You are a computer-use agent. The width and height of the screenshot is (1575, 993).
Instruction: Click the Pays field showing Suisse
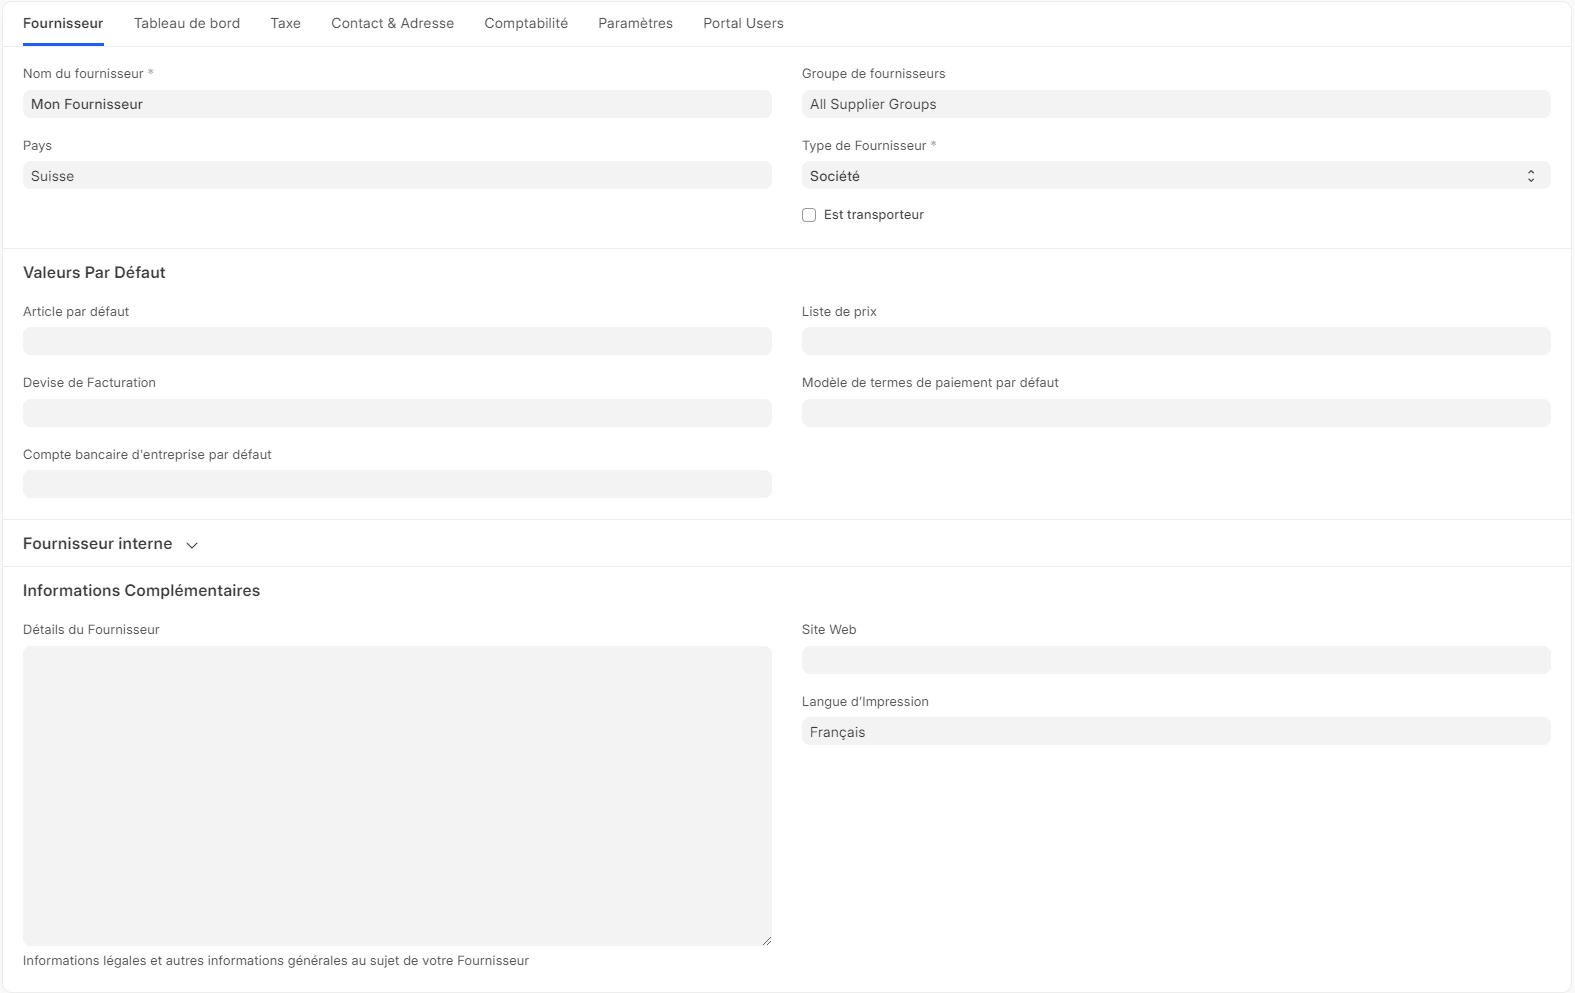point(397,176)
